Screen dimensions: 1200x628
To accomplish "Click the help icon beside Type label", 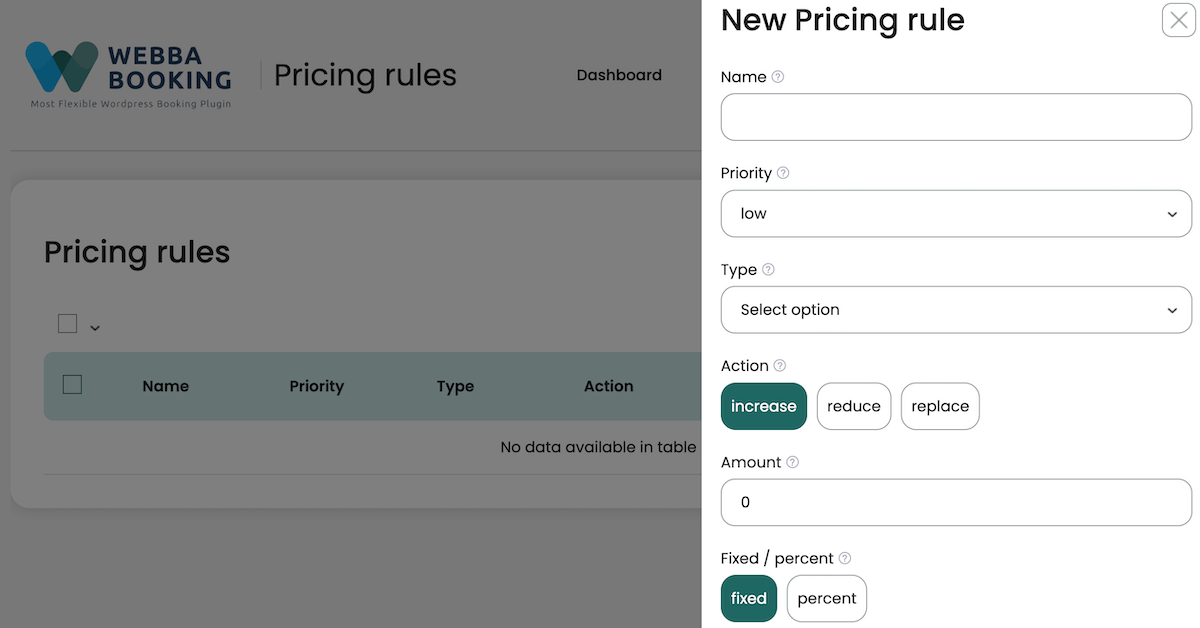I will tap(768, 269).
